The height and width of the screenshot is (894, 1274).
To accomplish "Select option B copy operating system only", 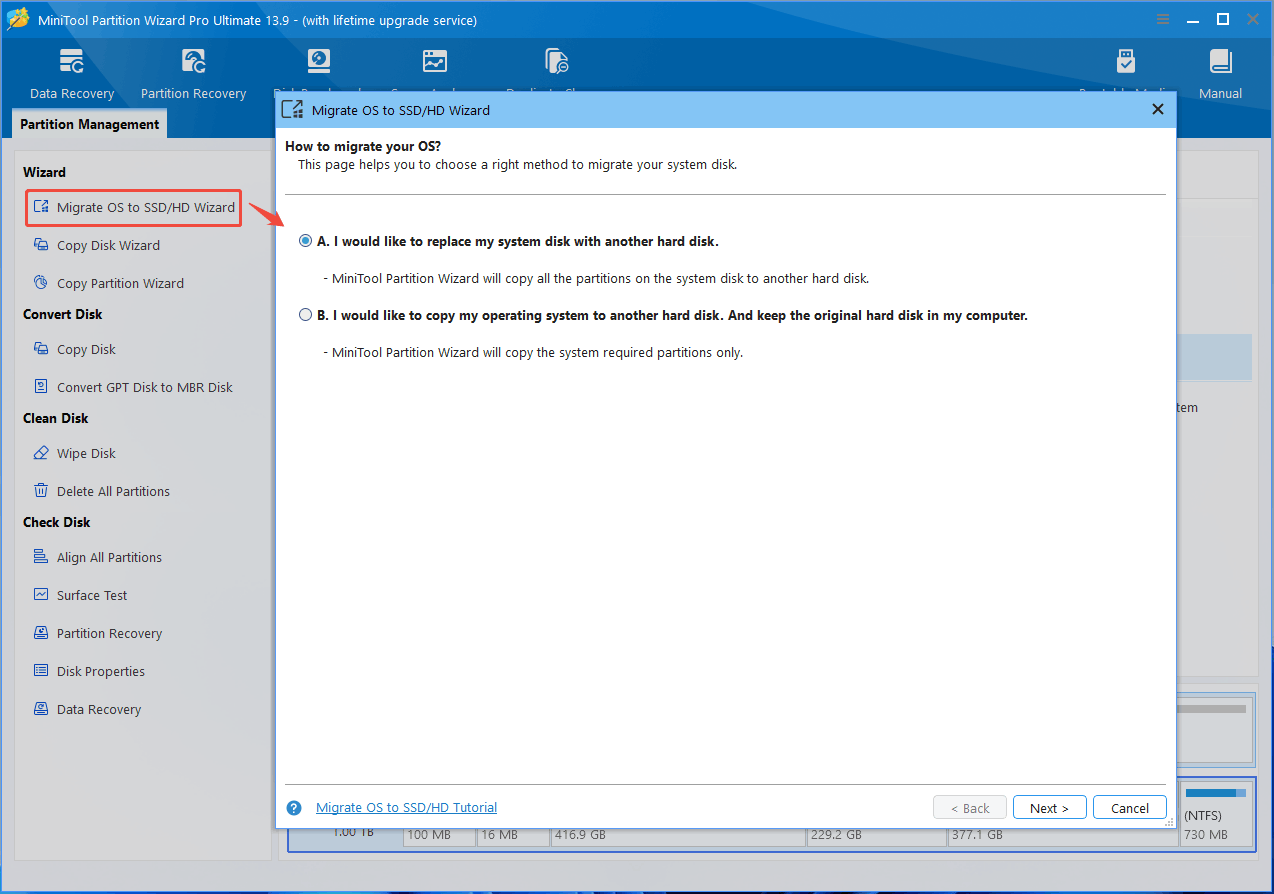I will [x=306, y=315].
